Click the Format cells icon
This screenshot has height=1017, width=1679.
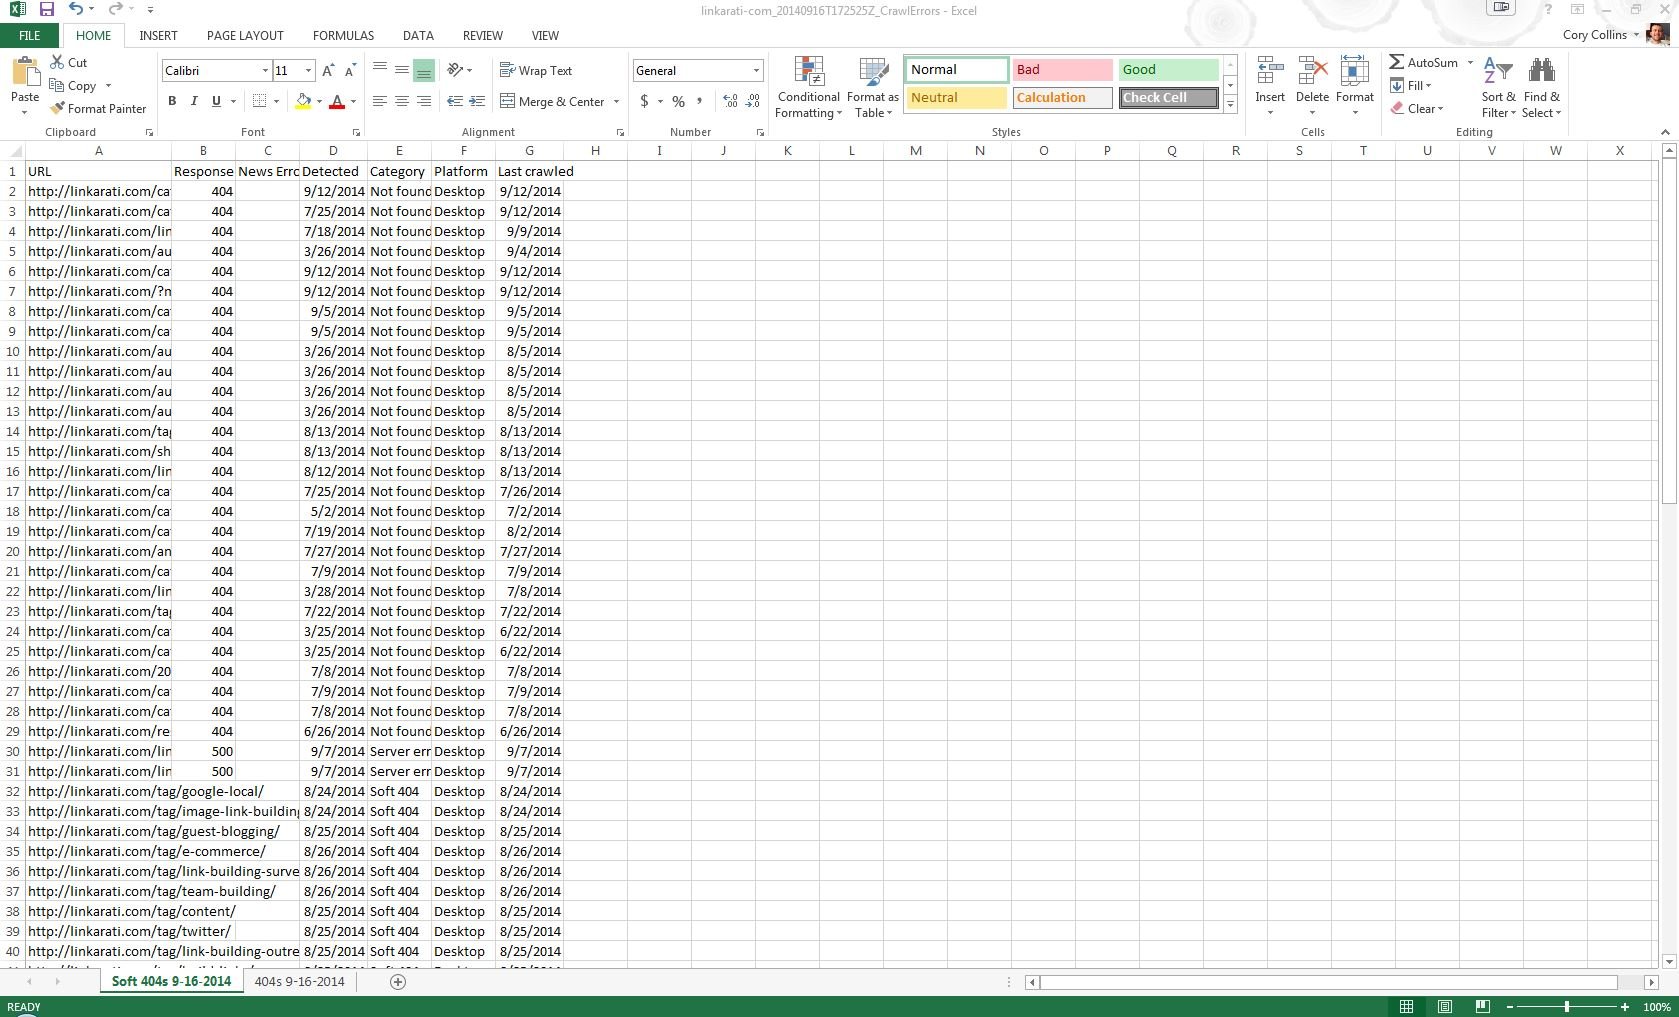1355,72
